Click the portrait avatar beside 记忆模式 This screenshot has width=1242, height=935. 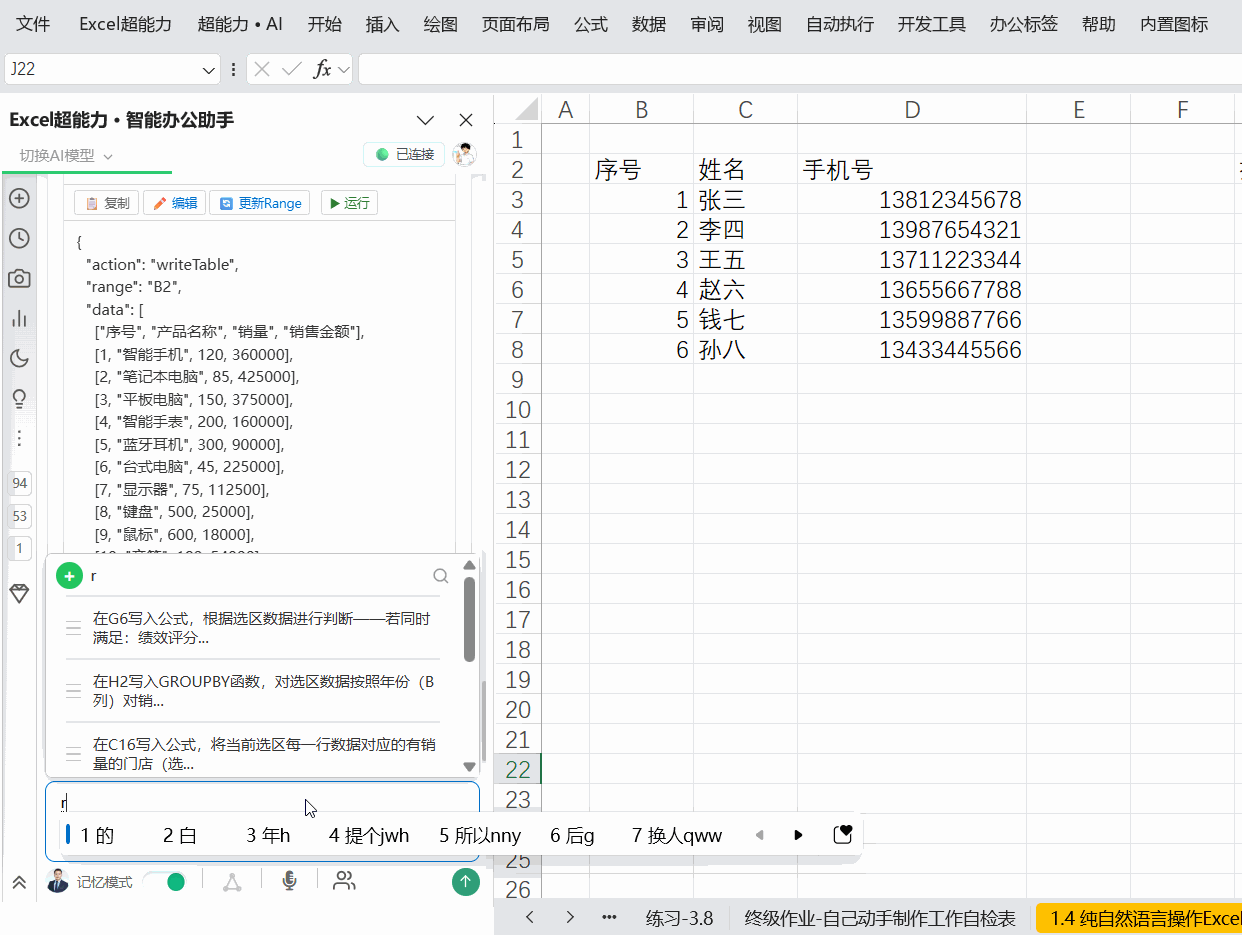click(x=58, y=881)
